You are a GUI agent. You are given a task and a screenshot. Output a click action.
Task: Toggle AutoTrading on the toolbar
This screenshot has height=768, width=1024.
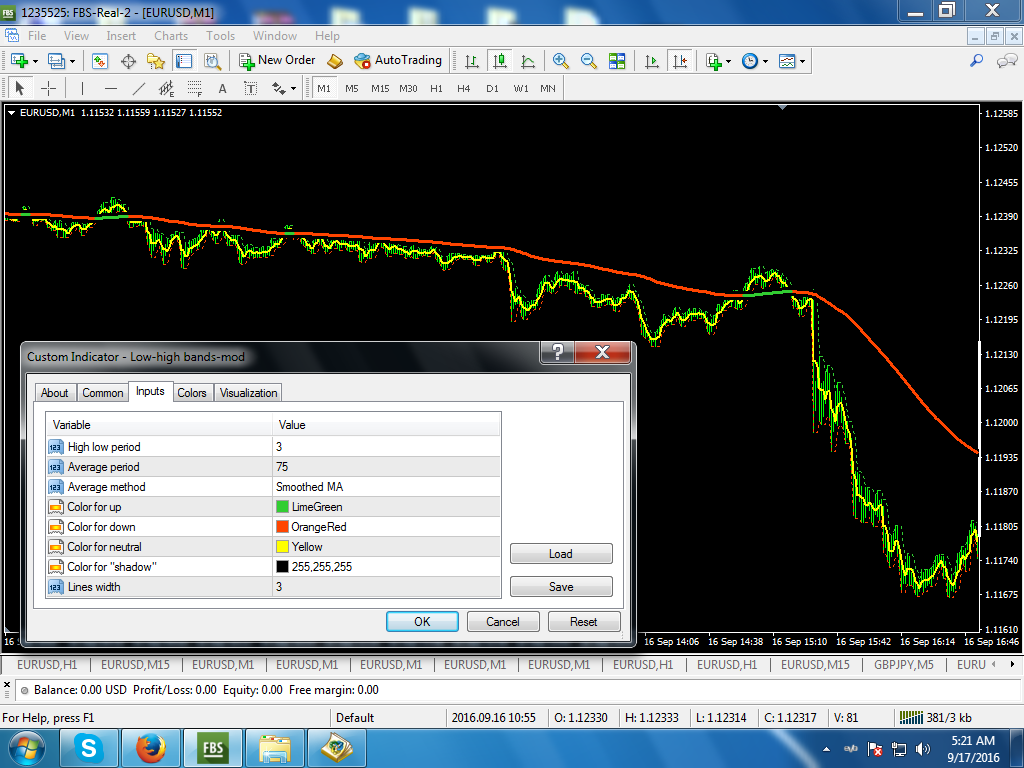(398, 61)
